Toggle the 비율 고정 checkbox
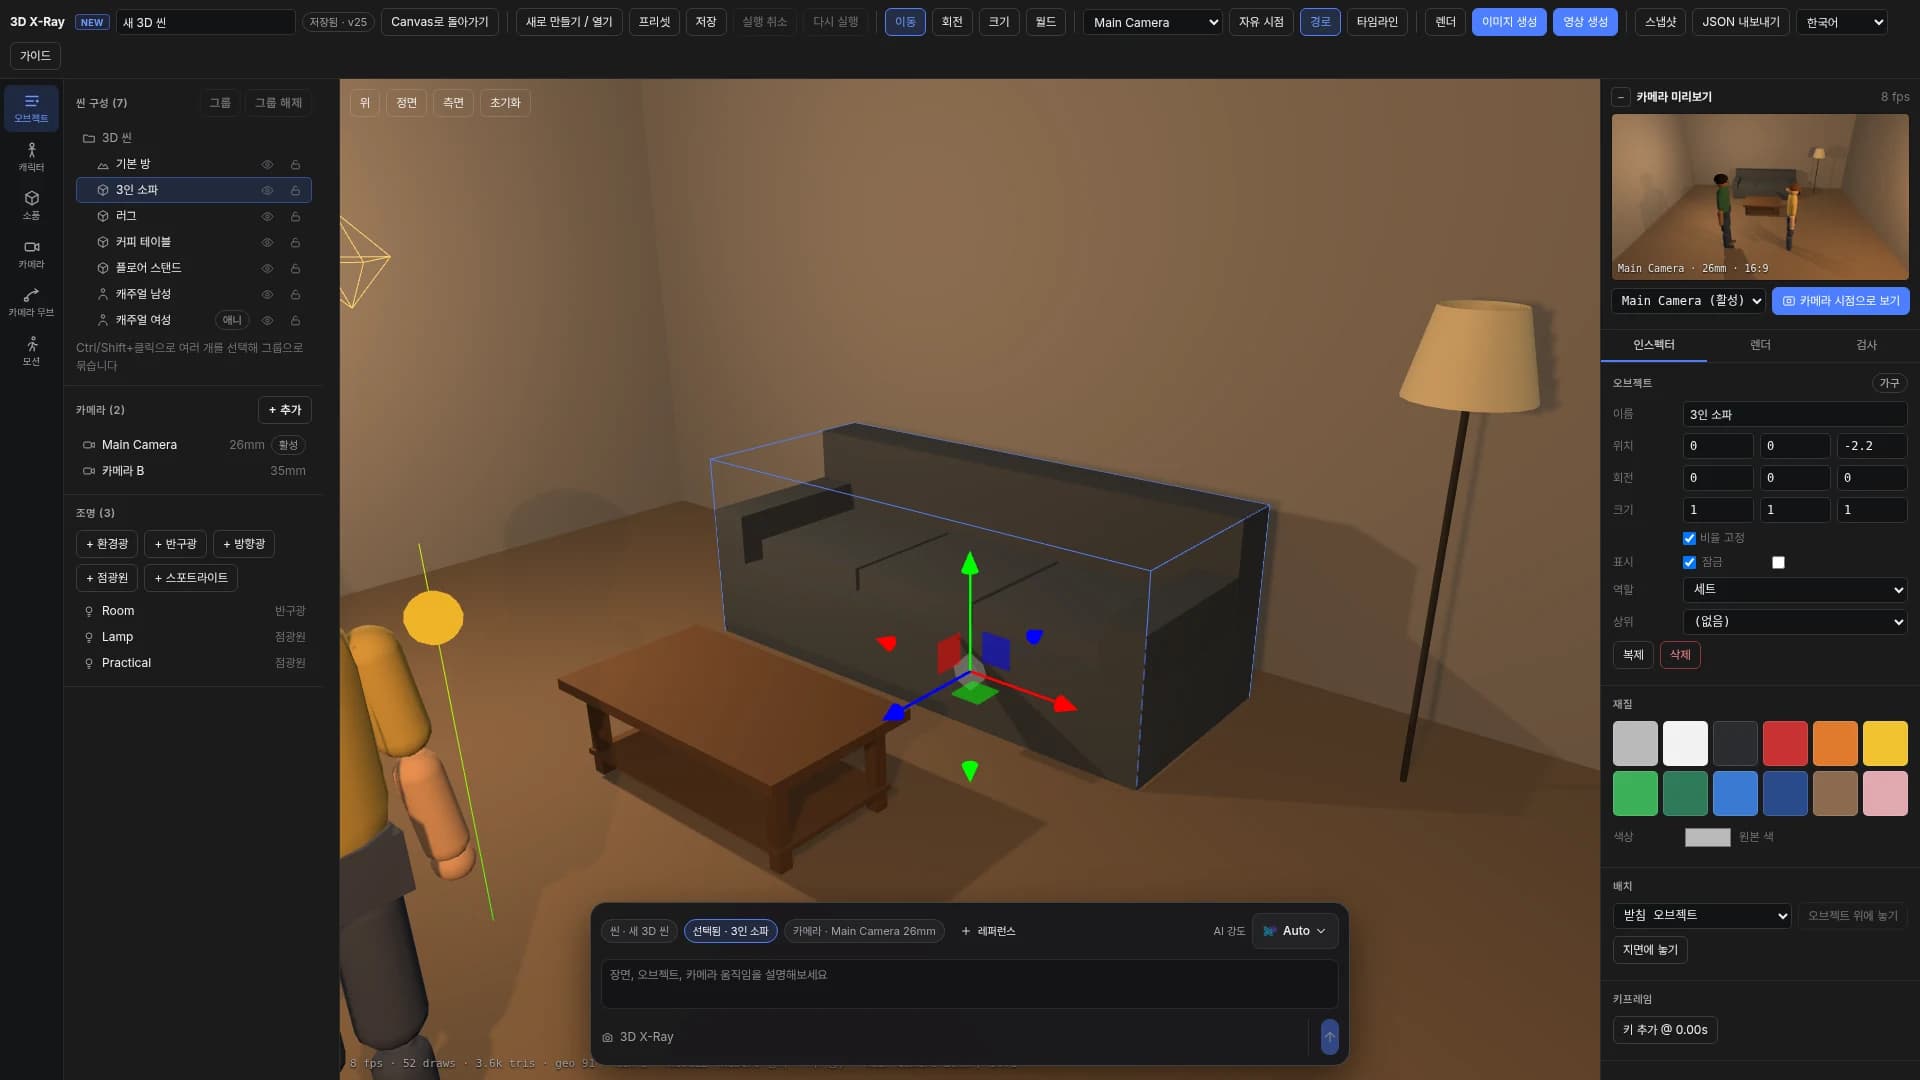1920x1080 pixels. pos(1689,538)
